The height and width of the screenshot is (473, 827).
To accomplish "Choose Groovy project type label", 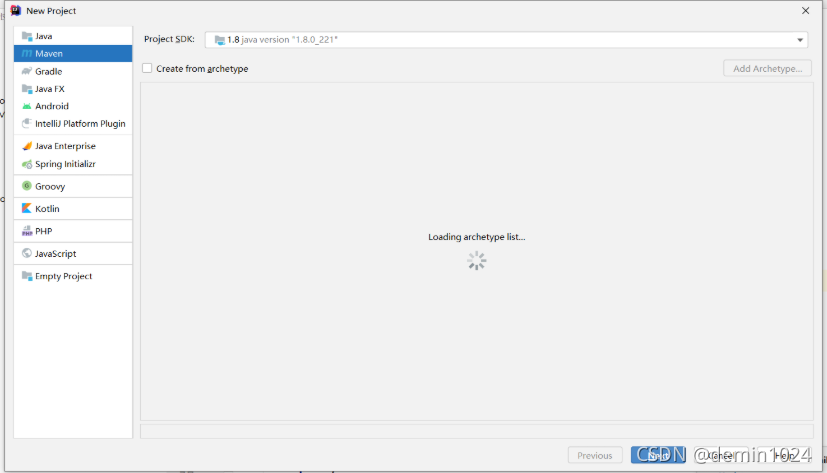I will click(50, 186).
